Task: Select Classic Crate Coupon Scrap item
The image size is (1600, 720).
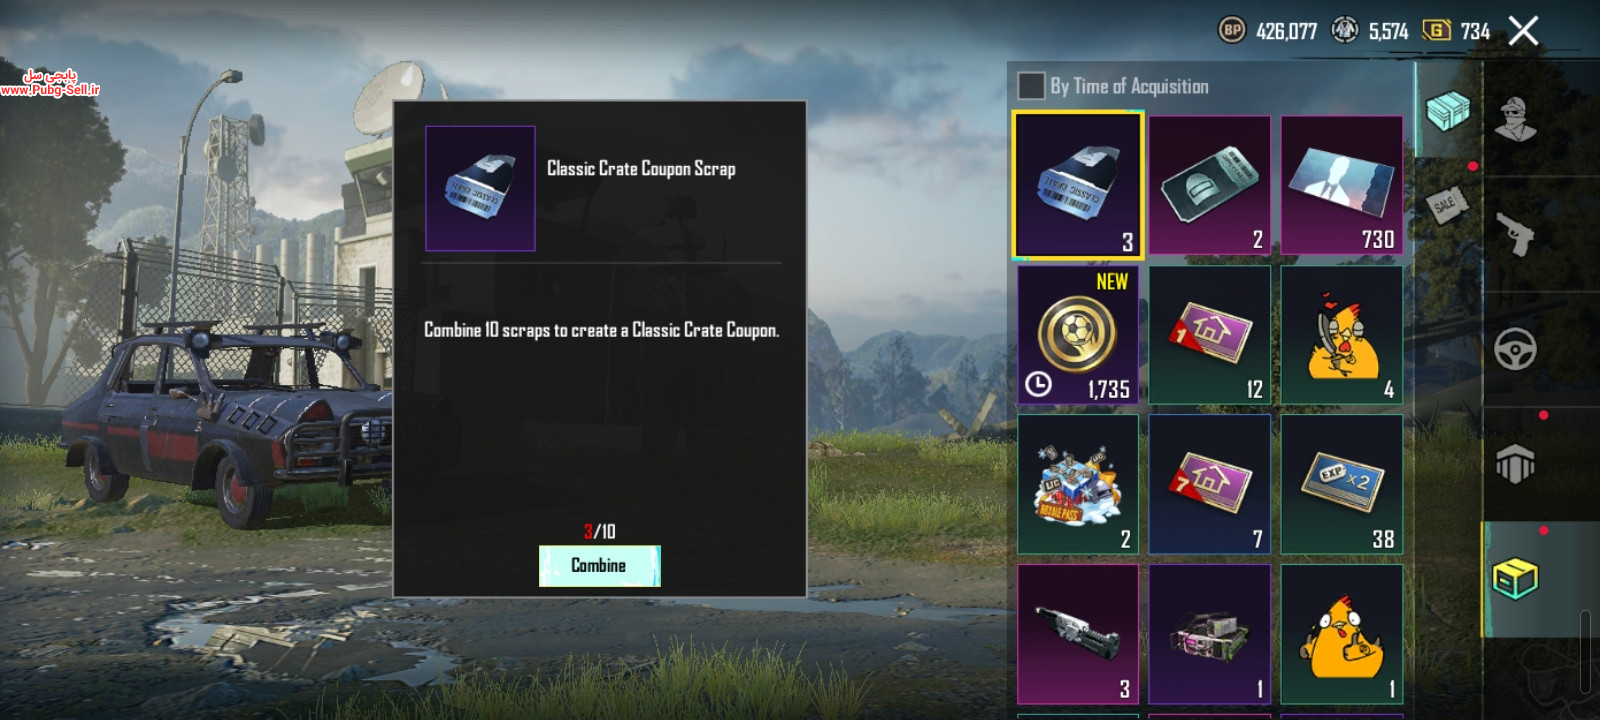Action: [x=1078, y=185]
